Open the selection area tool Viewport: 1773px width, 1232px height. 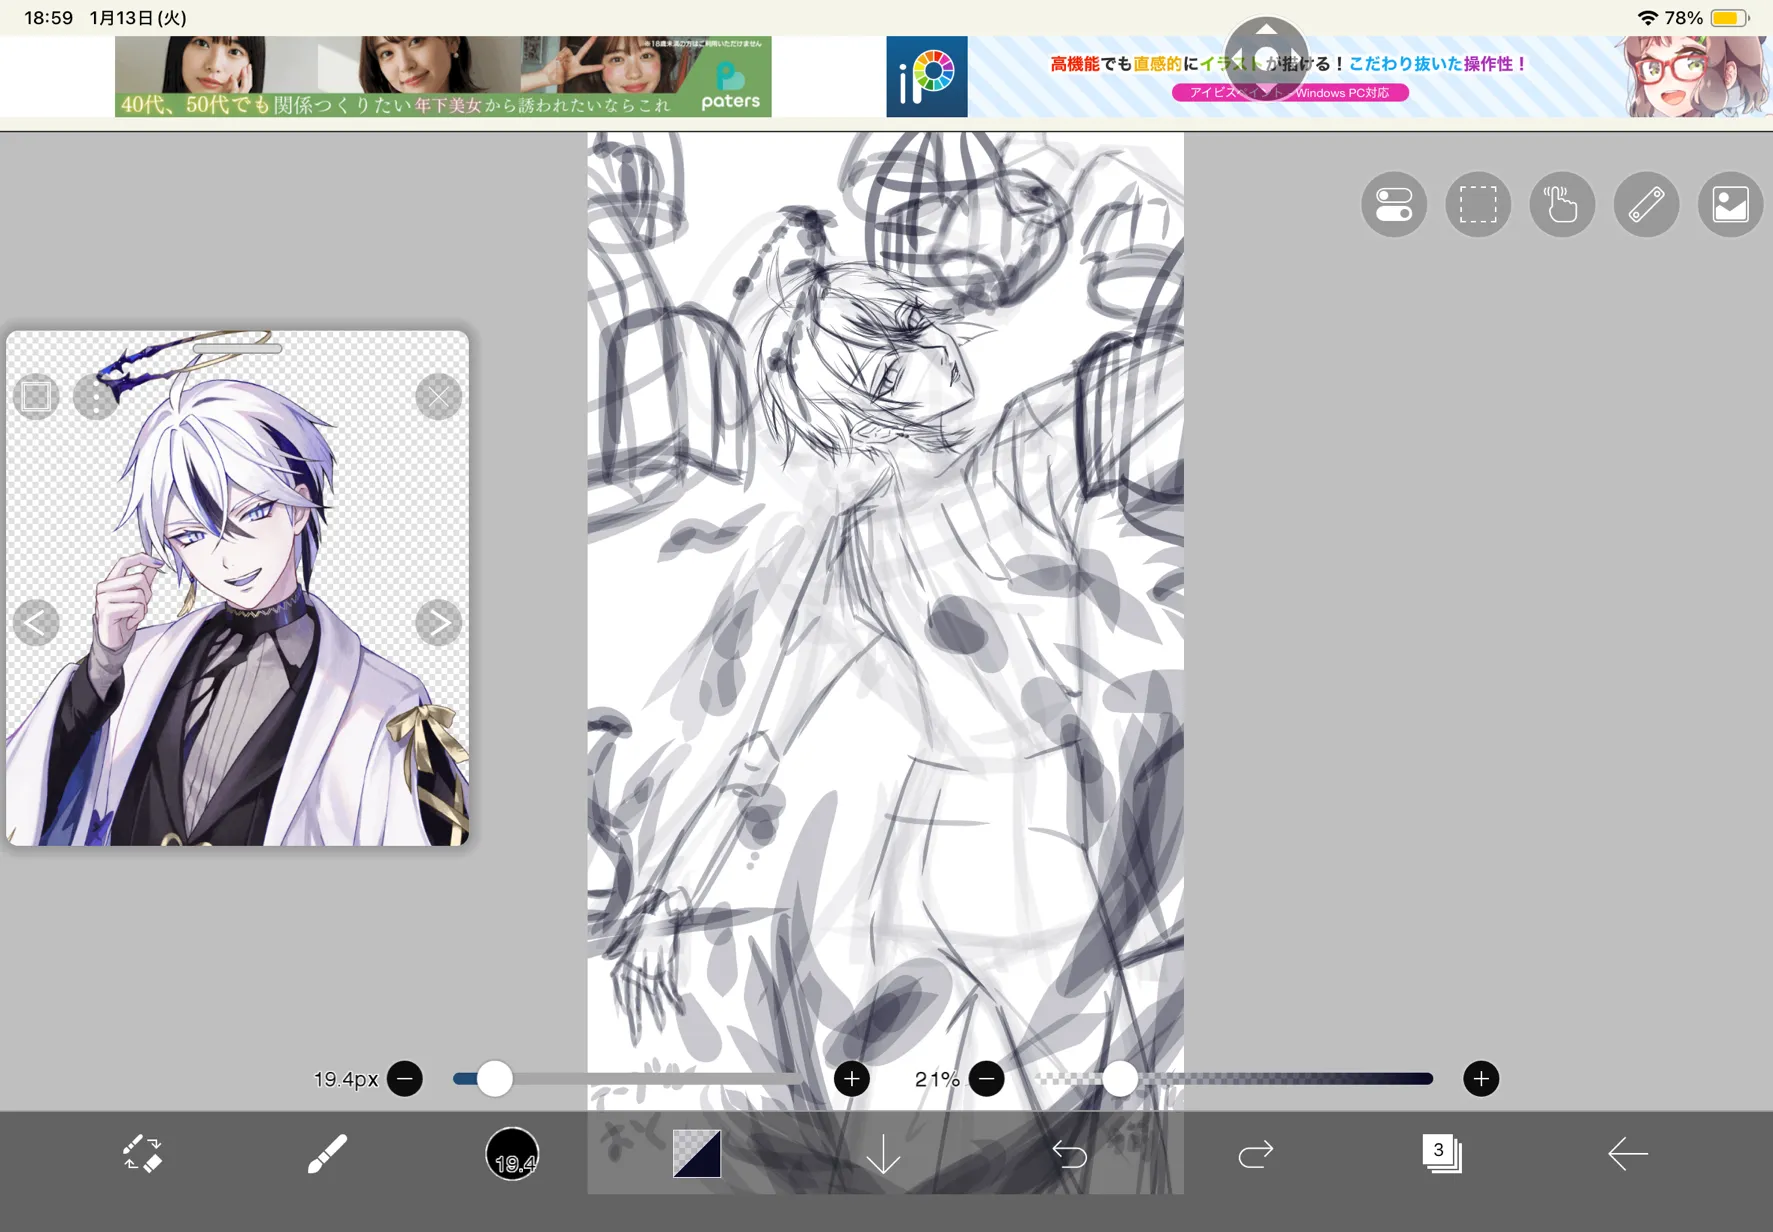[1478, 205]
